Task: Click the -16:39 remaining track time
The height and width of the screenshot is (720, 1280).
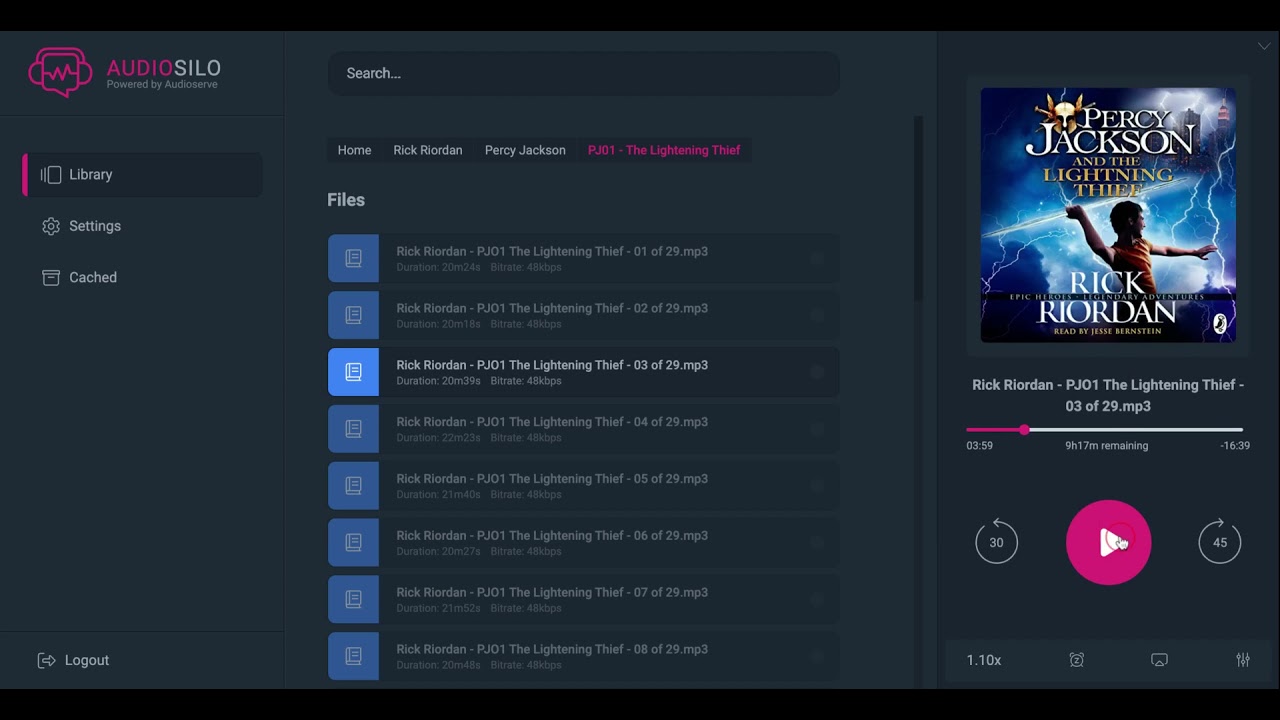Action: pyautogui.click(x=1235, y=446)
